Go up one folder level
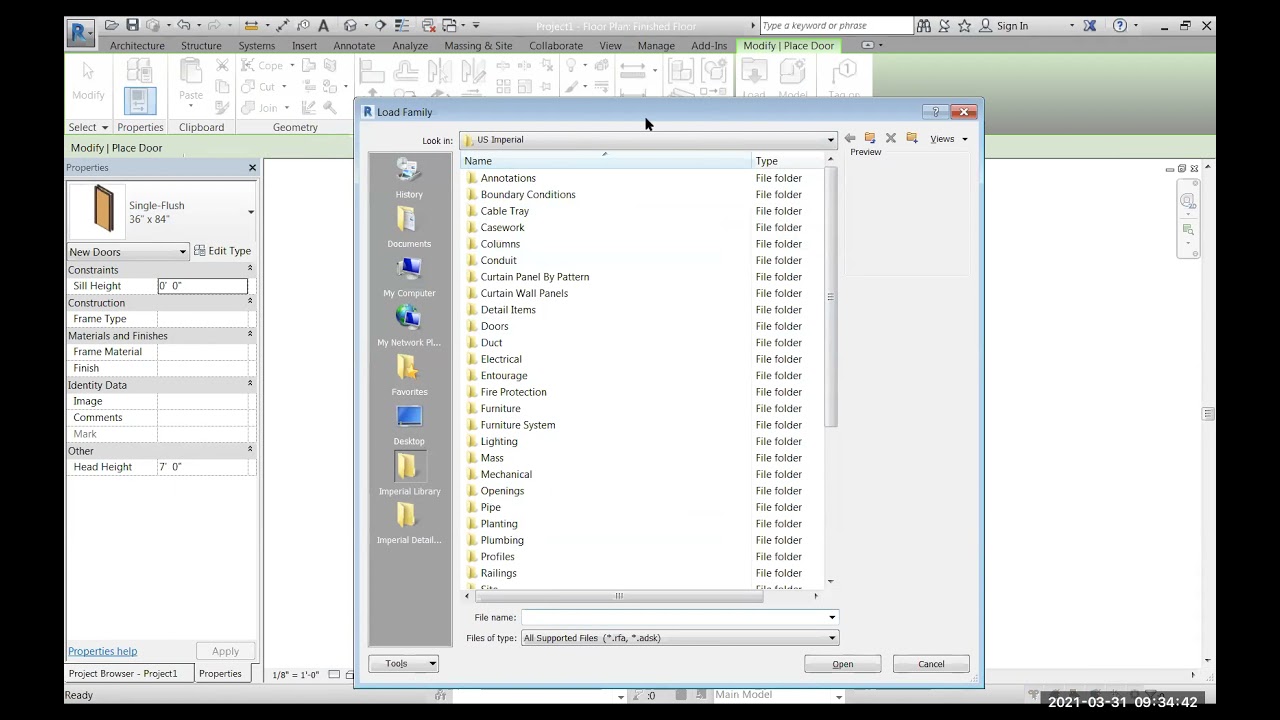 point(870,139)
